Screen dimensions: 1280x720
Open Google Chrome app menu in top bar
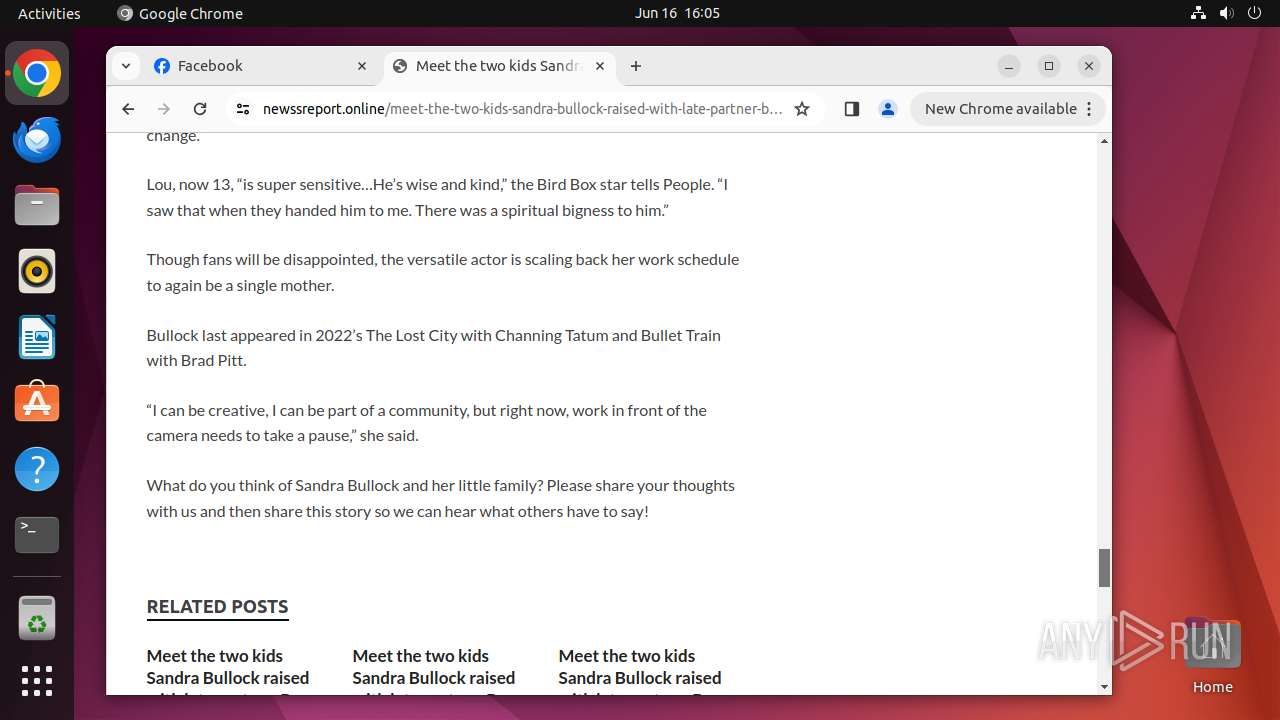(180, 13)
